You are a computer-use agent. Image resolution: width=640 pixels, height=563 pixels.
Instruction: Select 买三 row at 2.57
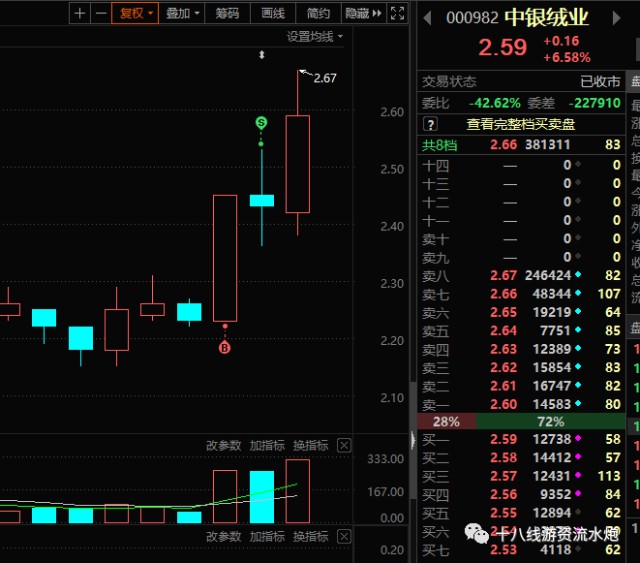(521, 476)
